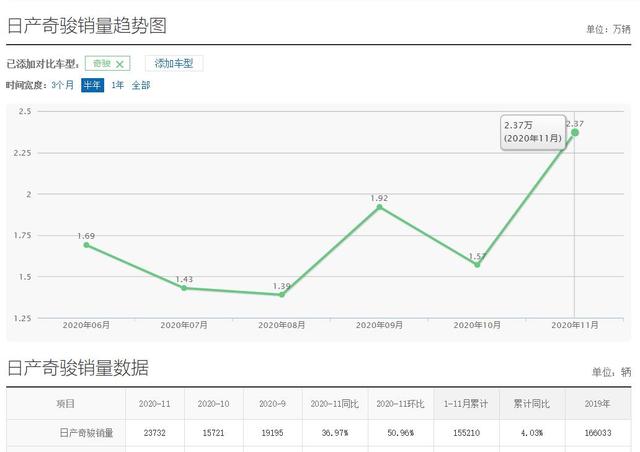Click the 累计同比 column header
The height and width of the screenshot is (452, 640).
coord(532,404)
